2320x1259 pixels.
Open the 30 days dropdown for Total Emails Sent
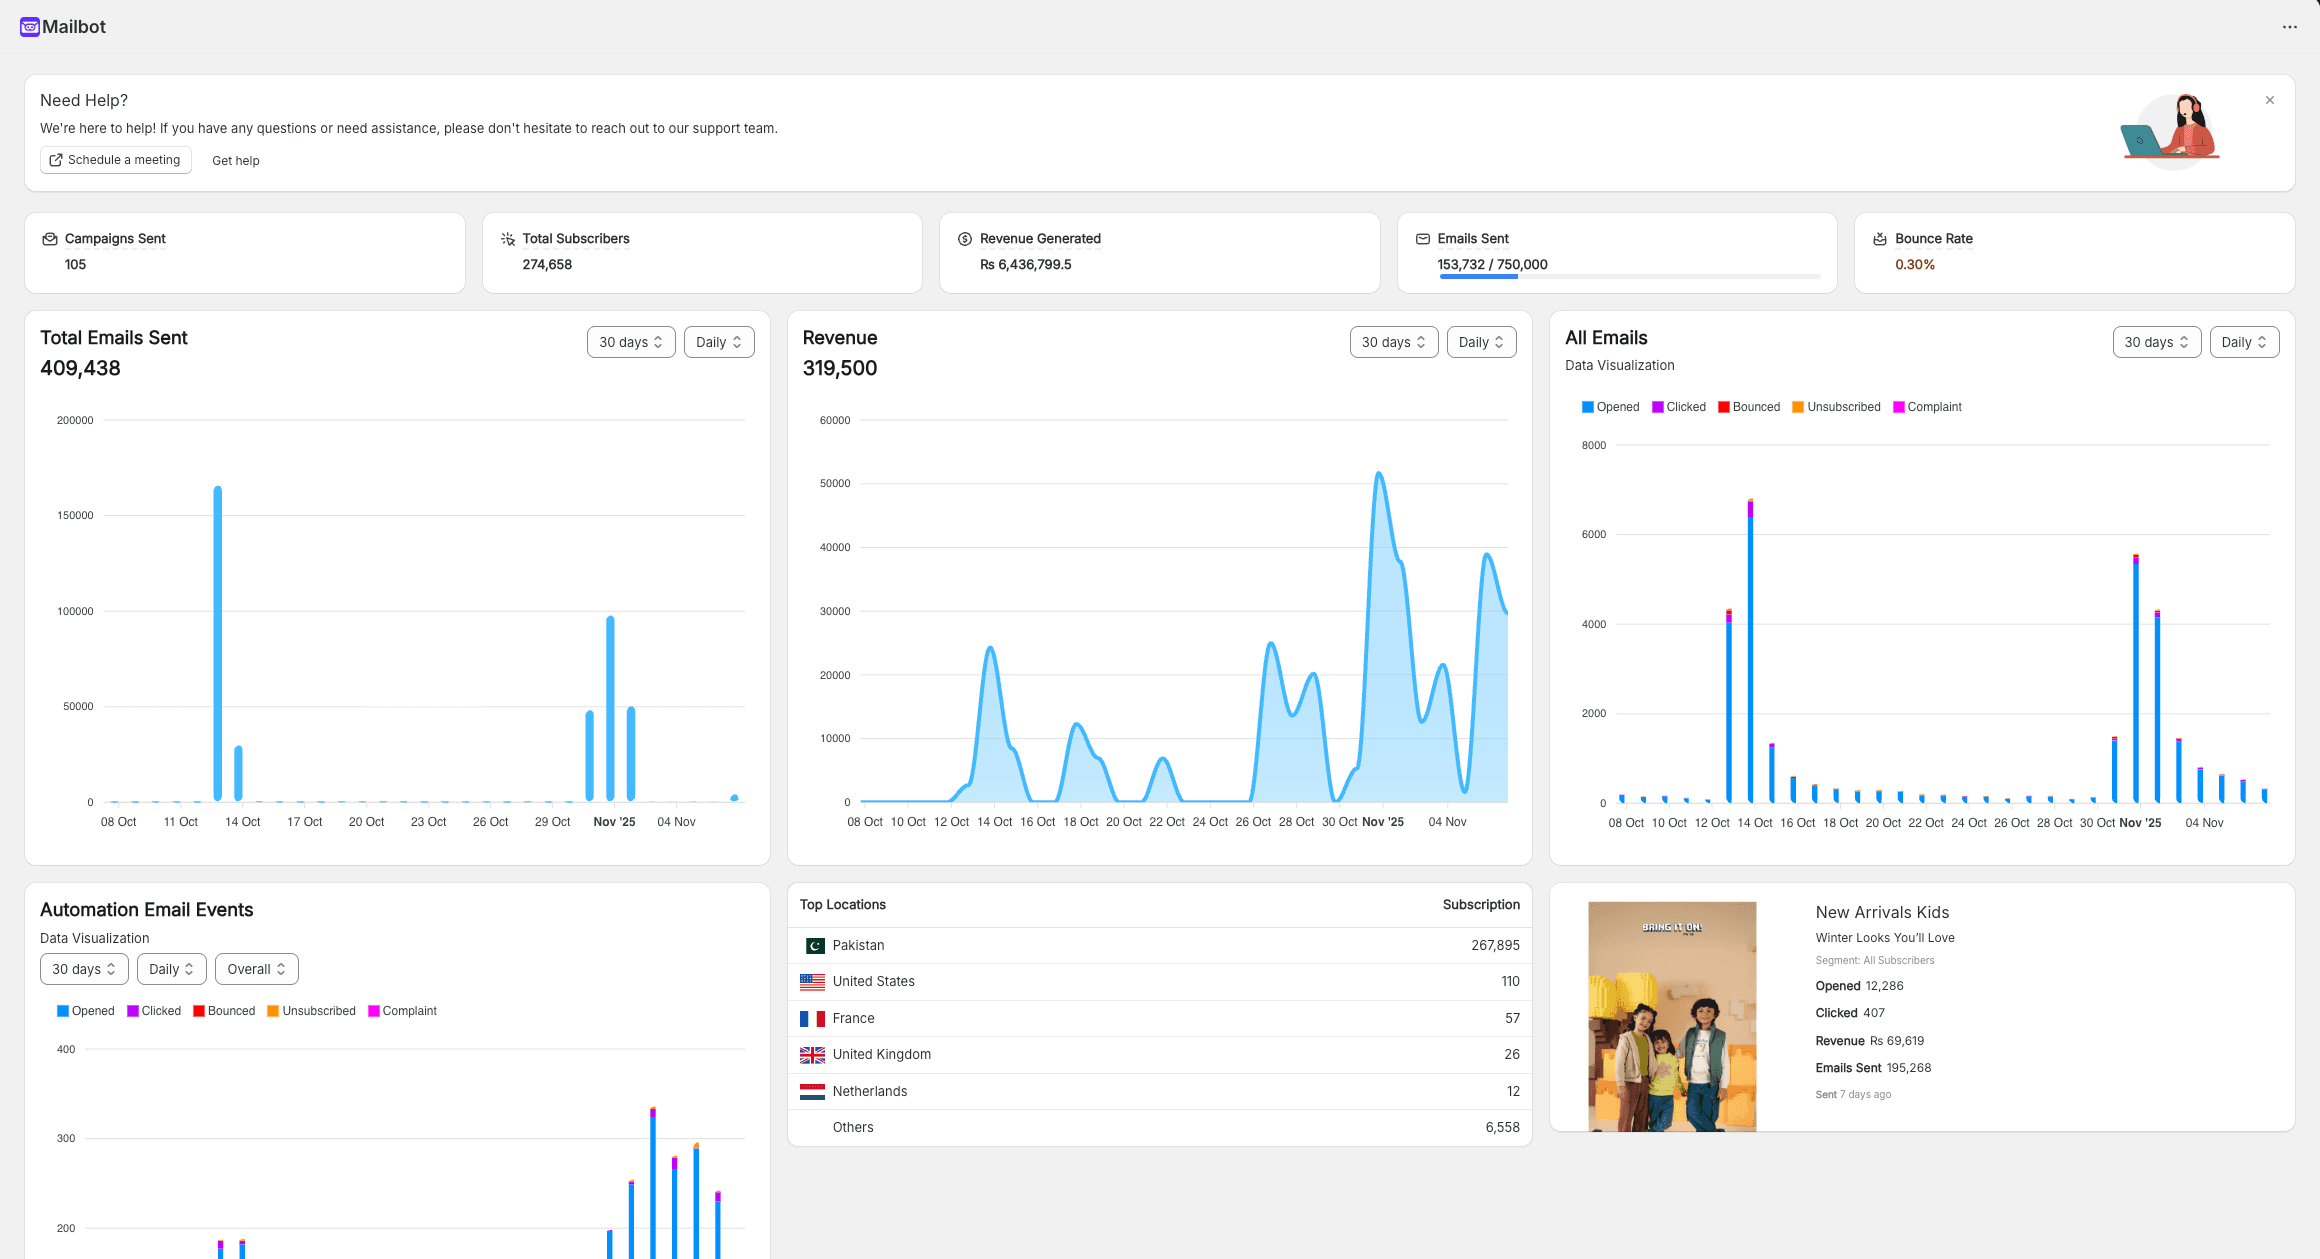tap(631, 342)
